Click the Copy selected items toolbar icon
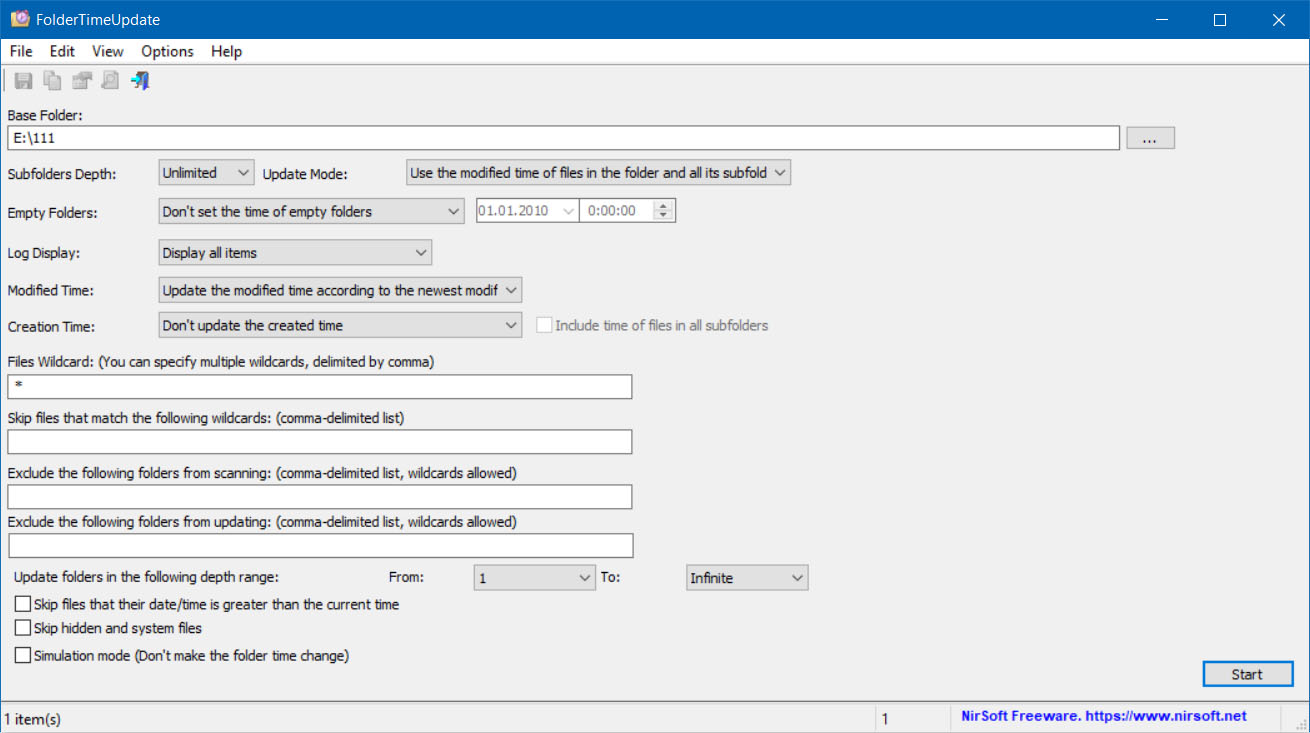This screenshot has width=1310, height=733. click(52, 81)
